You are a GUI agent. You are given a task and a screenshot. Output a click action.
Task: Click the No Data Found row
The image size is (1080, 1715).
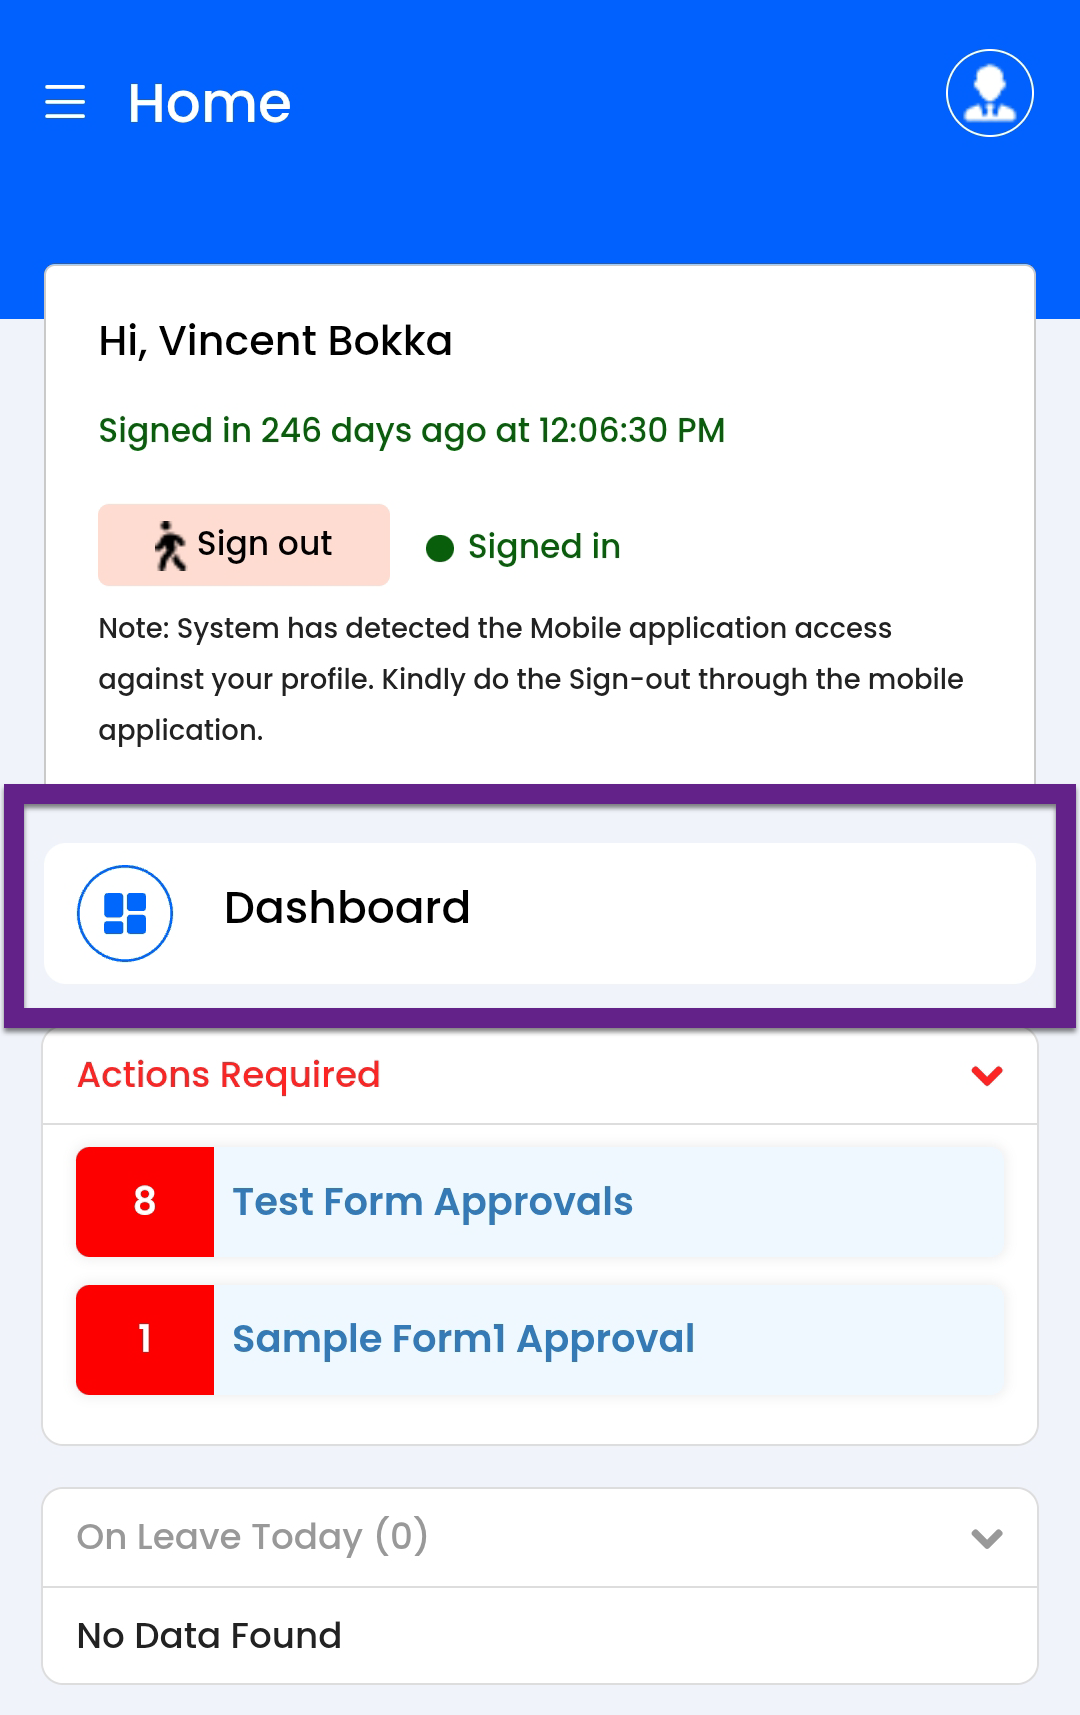[x=209, y=1636]
